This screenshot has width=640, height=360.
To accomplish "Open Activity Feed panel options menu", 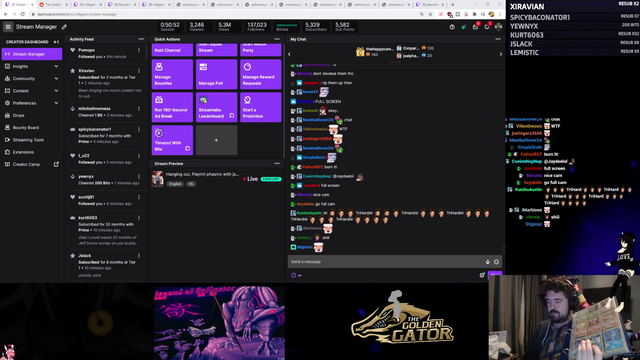I will pyautogui.click(x=141, y=39).
